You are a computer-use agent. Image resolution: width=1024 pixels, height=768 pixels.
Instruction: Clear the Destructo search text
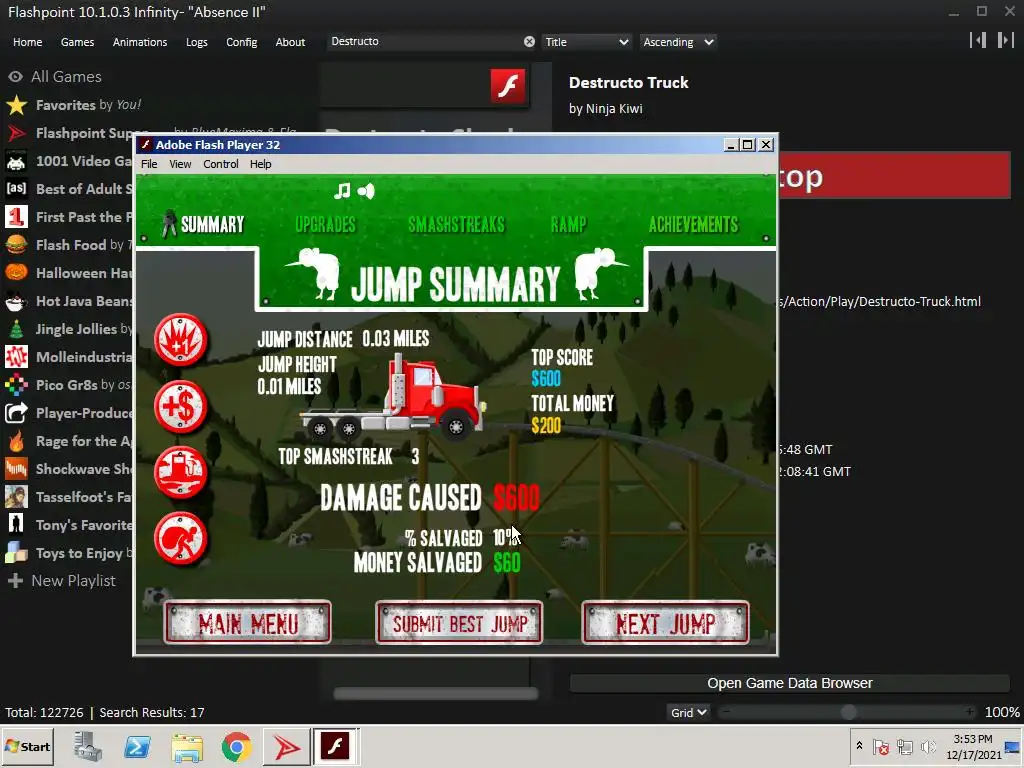click(529, 42)
